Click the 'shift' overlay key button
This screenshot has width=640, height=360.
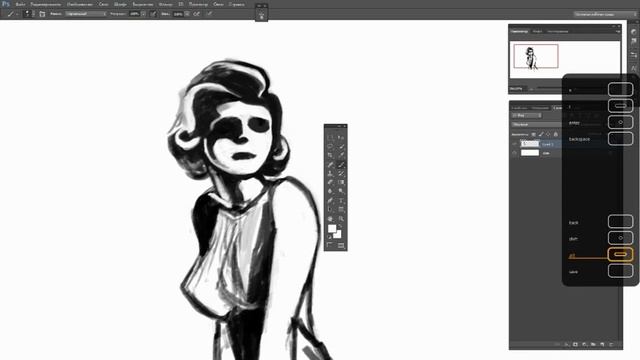[x=620, y=238]
